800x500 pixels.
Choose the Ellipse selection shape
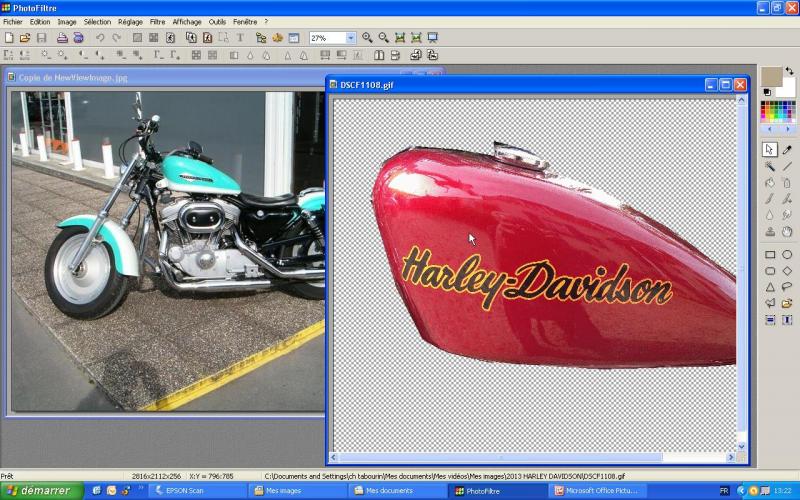click(x=787, y=255)
